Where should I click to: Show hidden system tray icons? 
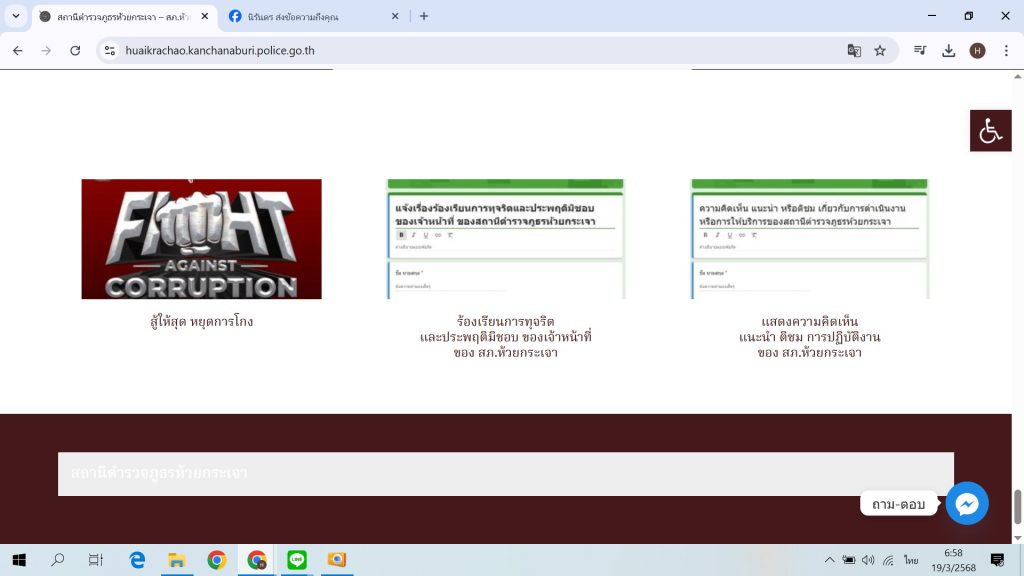pyautogui.click(x=829, y=560)
